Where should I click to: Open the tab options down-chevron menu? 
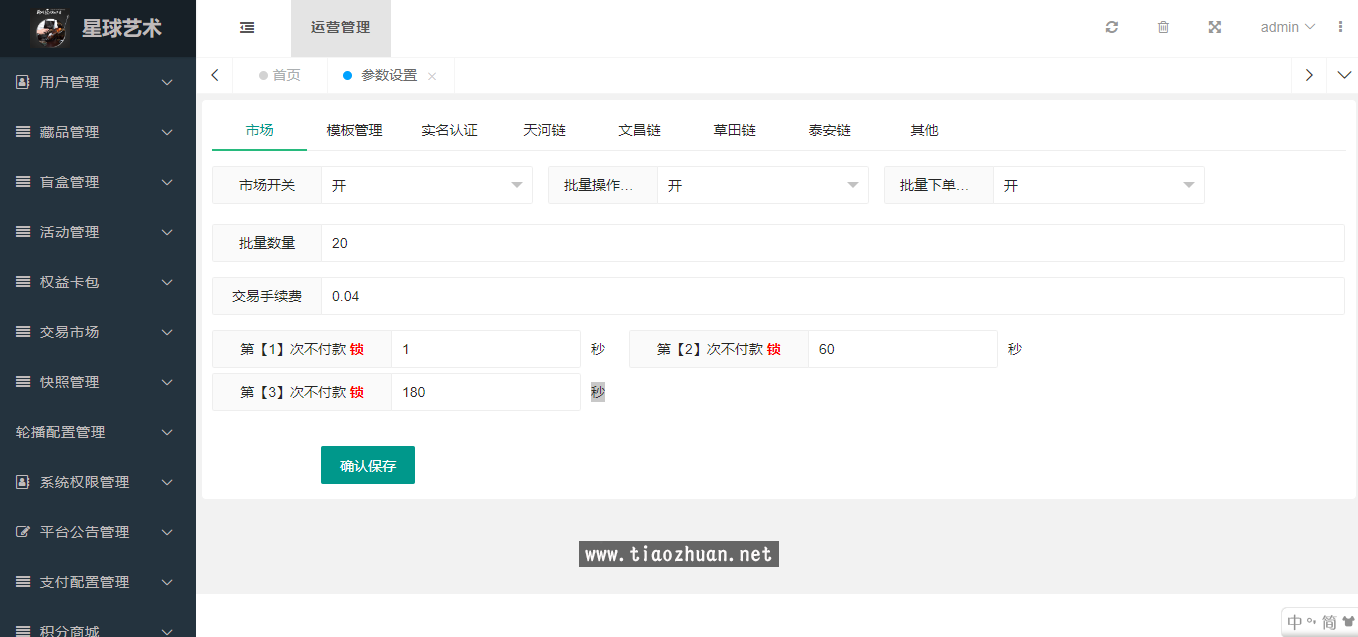1342,75
